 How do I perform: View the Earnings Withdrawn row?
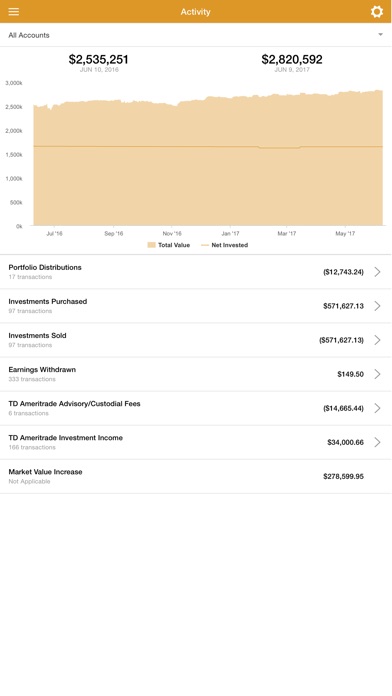pos(196,374)
